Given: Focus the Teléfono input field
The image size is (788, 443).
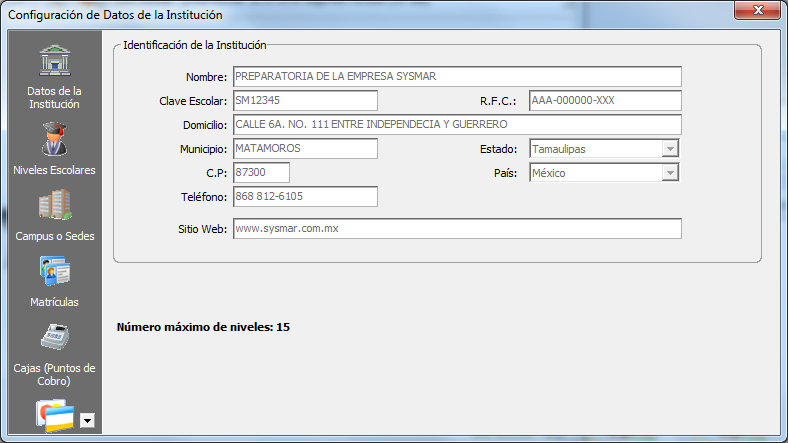Looking at the screenshot, I should coord(304,197).
